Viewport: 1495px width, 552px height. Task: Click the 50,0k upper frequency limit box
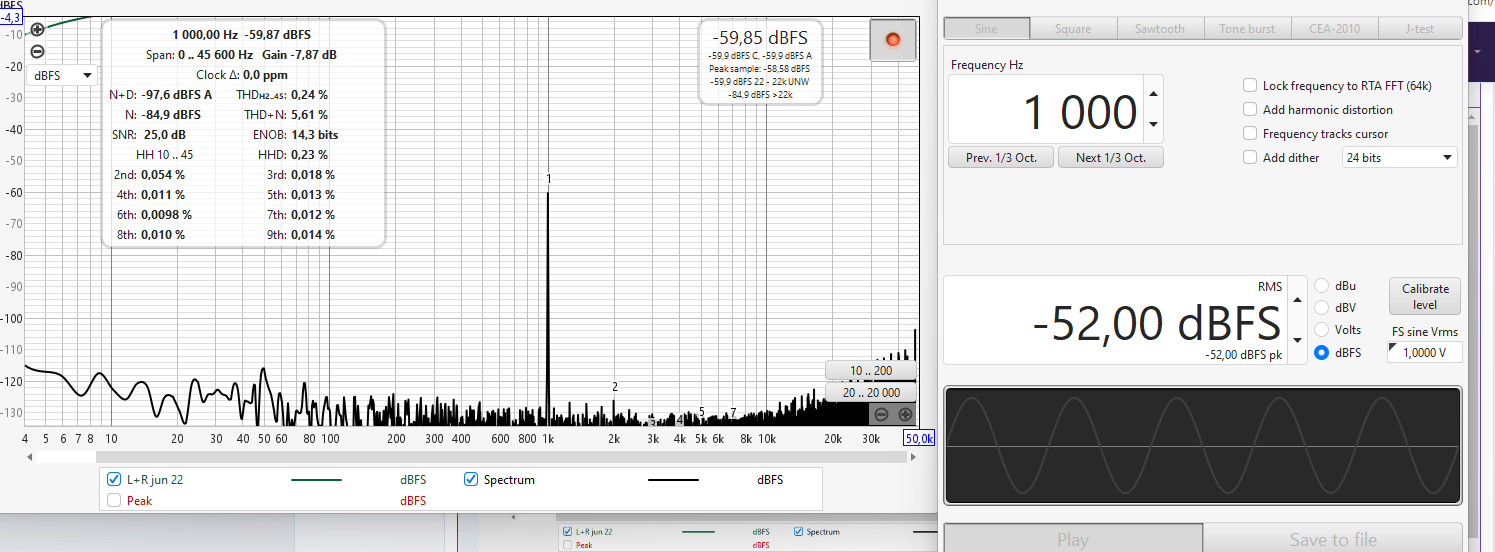[919, 439]
